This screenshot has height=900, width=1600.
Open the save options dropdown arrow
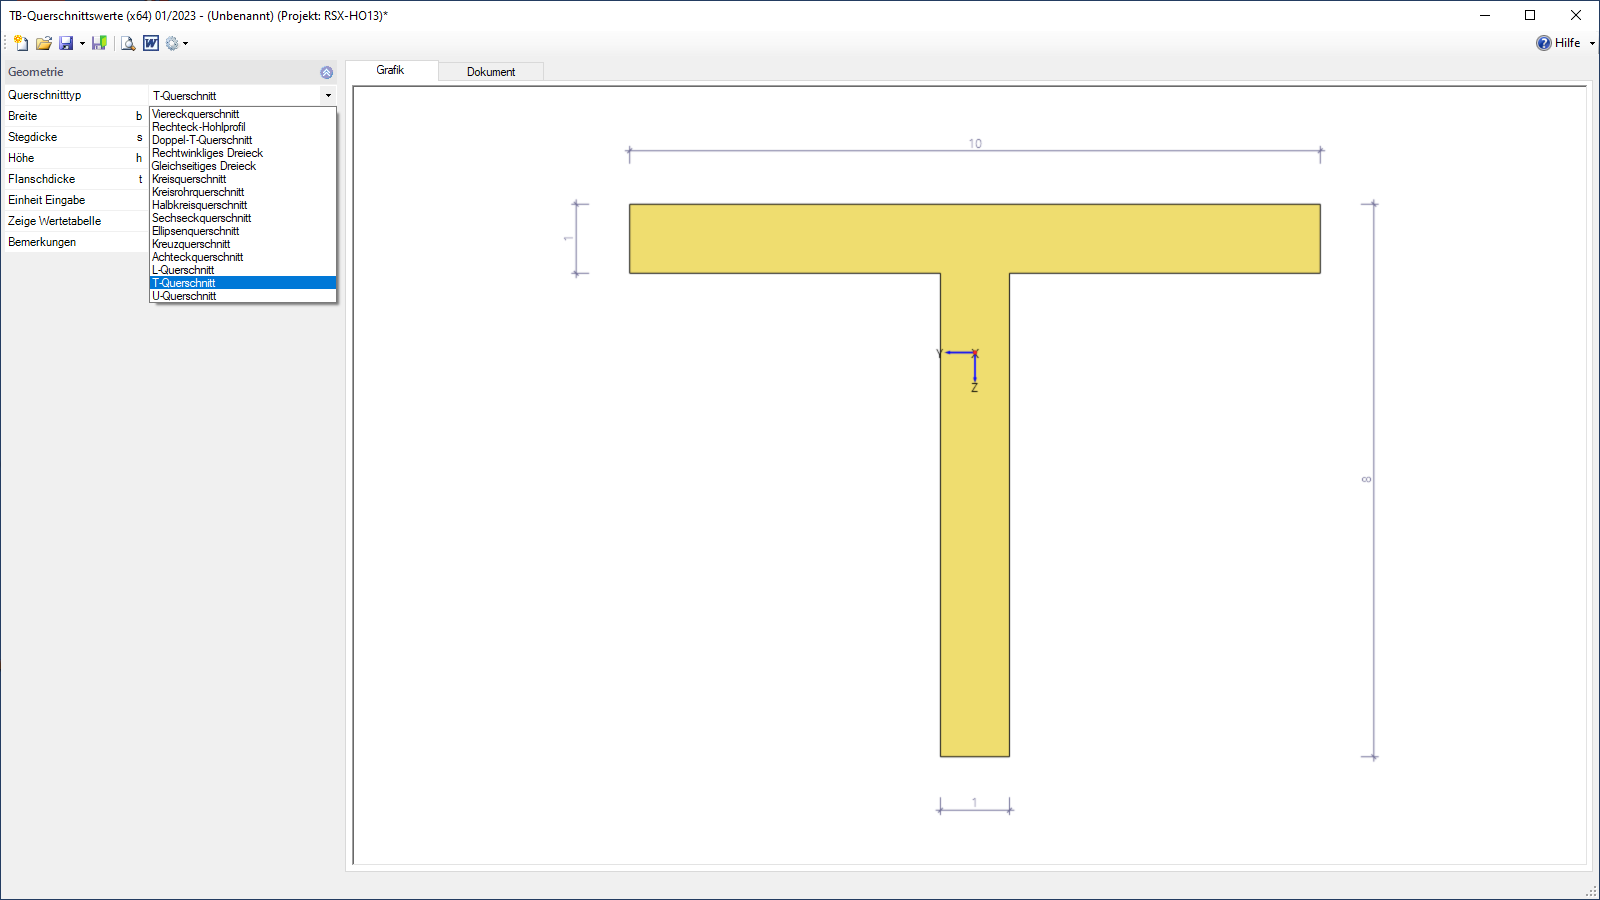[82, 43]
